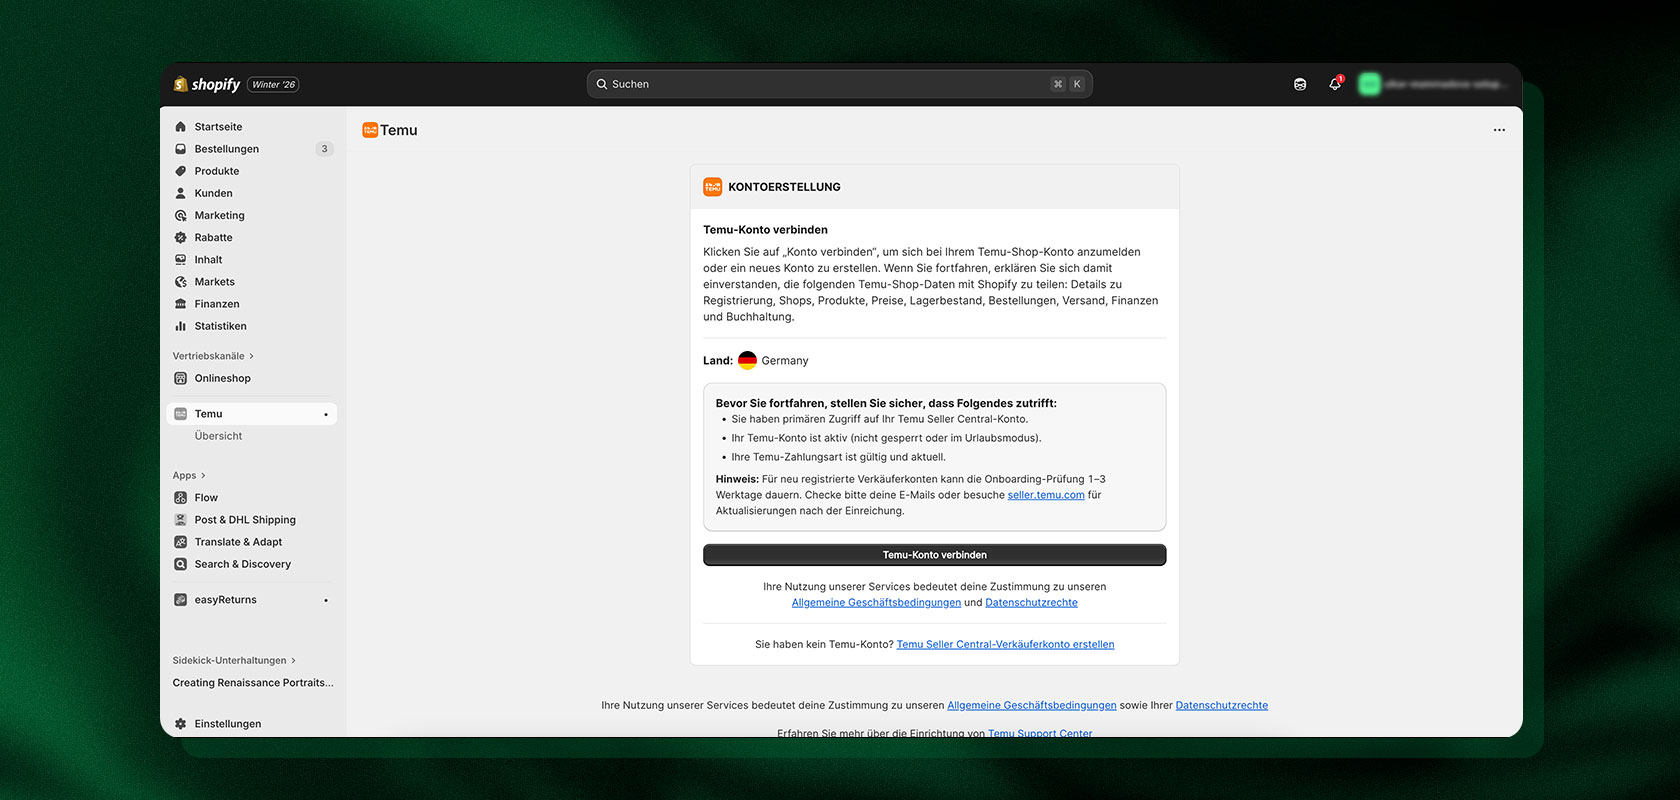Image resolution: width=1680 pixels, height=800 pixels.
Task: Click the Inhalt content icon
Action: (x=181, y=260)
